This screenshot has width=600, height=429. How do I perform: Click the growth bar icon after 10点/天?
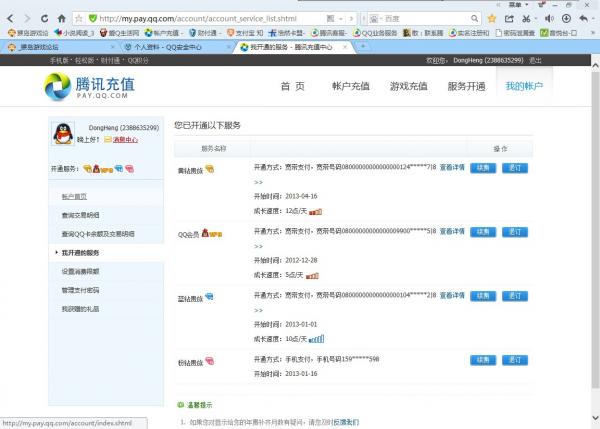coord(316,339)
